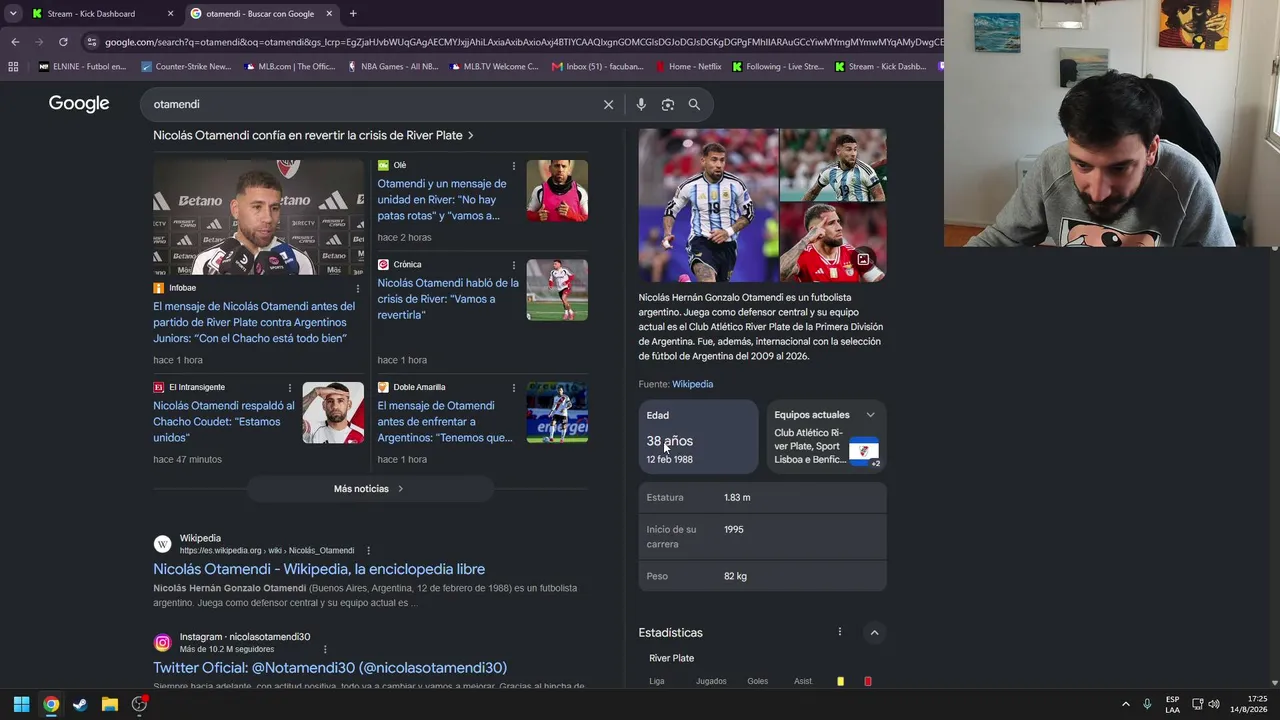Follow the Wikipedia source link in knowledge panel
Viewport: 1280px width, 720px height.
pos(692,384)
